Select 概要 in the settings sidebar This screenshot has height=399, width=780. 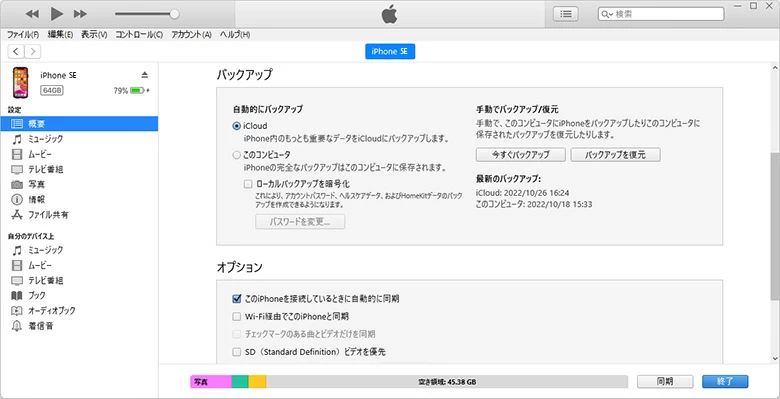coord(79,123)
